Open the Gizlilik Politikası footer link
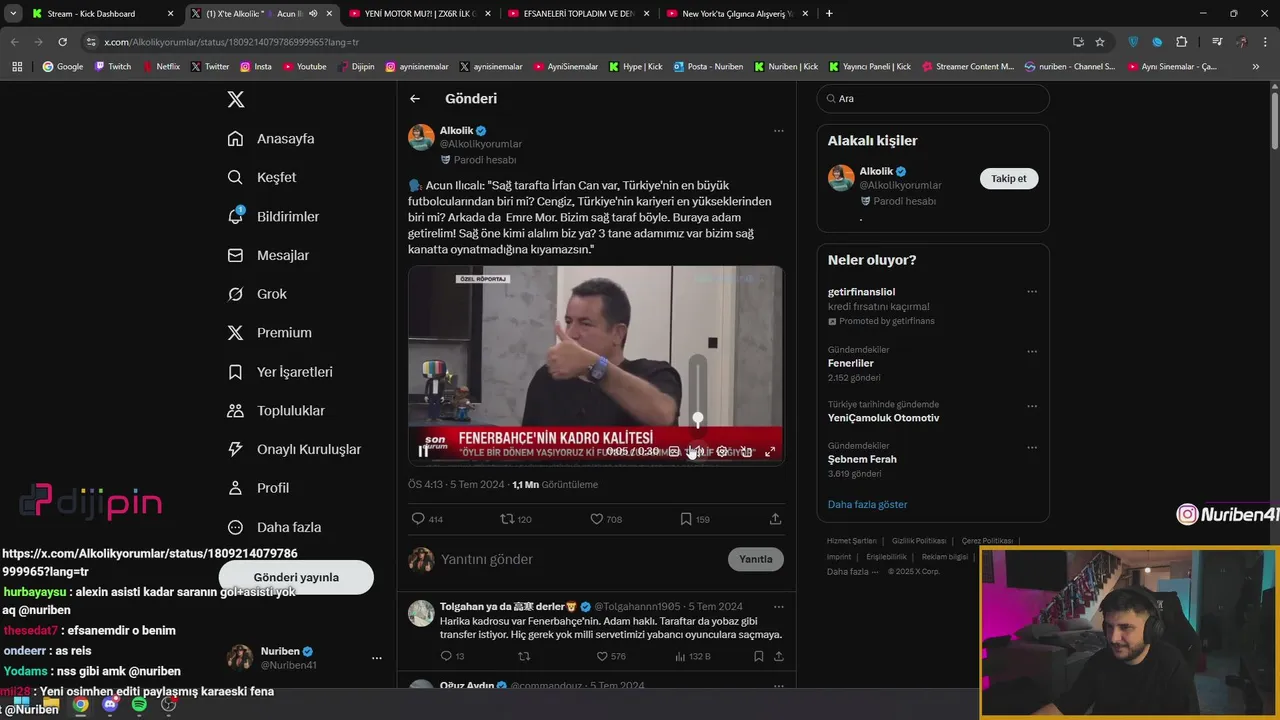 [x=919, y=541]
